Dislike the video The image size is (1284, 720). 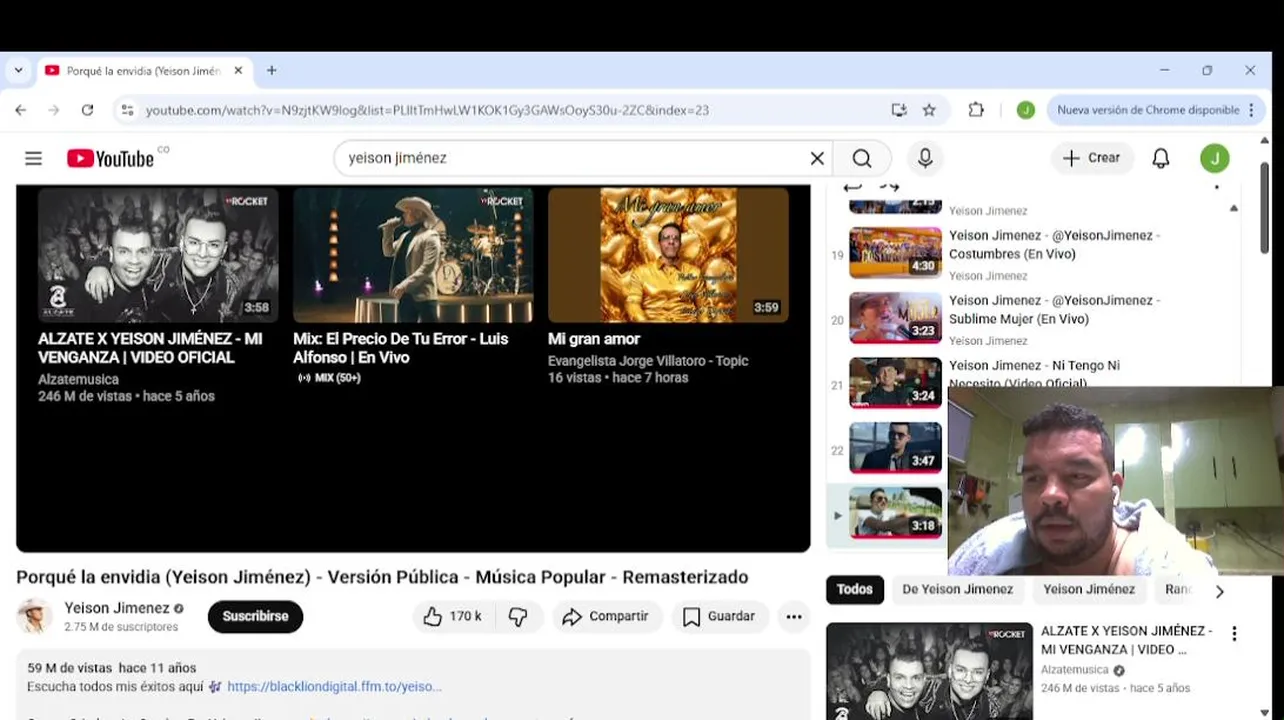tap(518, 616)
